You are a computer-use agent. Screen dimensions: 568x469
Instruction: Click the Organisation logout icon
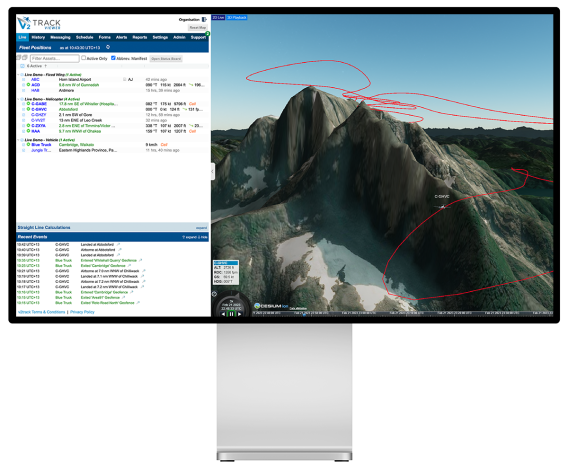tap(204, 20)
